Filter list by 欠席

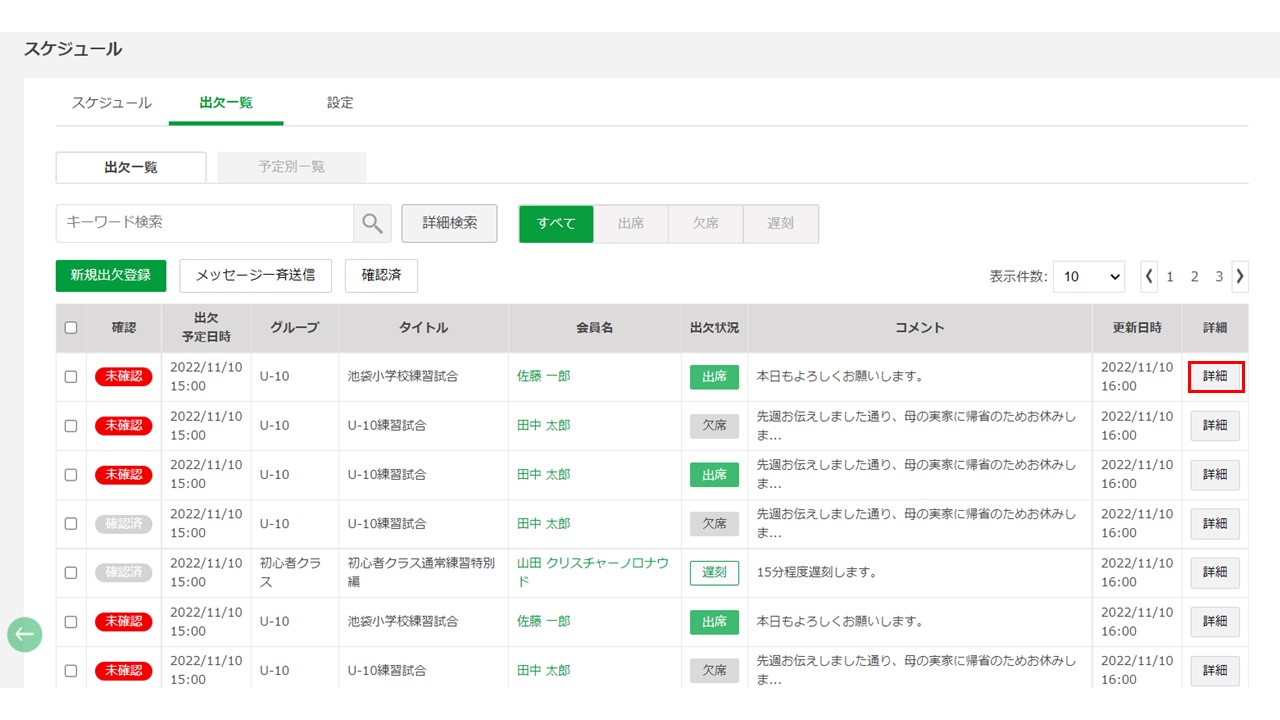(x=706, y=224)
